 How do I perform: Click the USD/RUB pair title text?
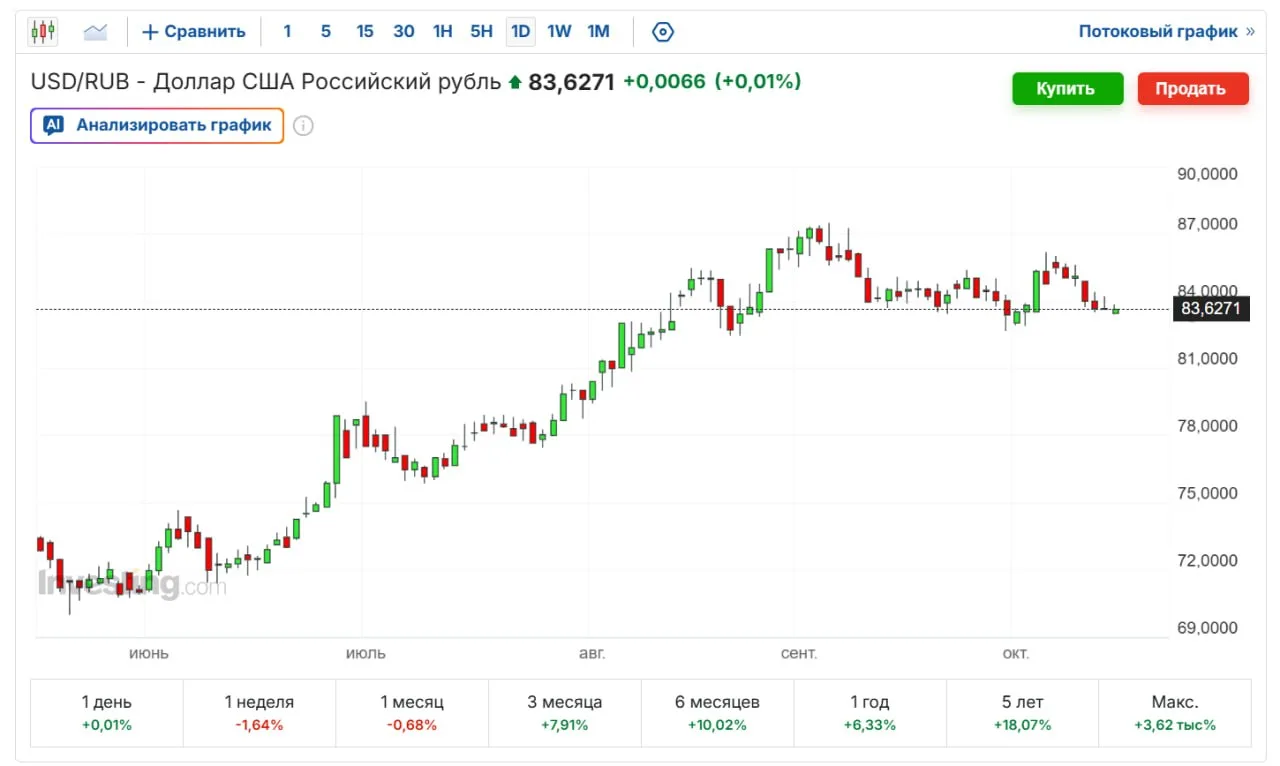pos(266,82)
